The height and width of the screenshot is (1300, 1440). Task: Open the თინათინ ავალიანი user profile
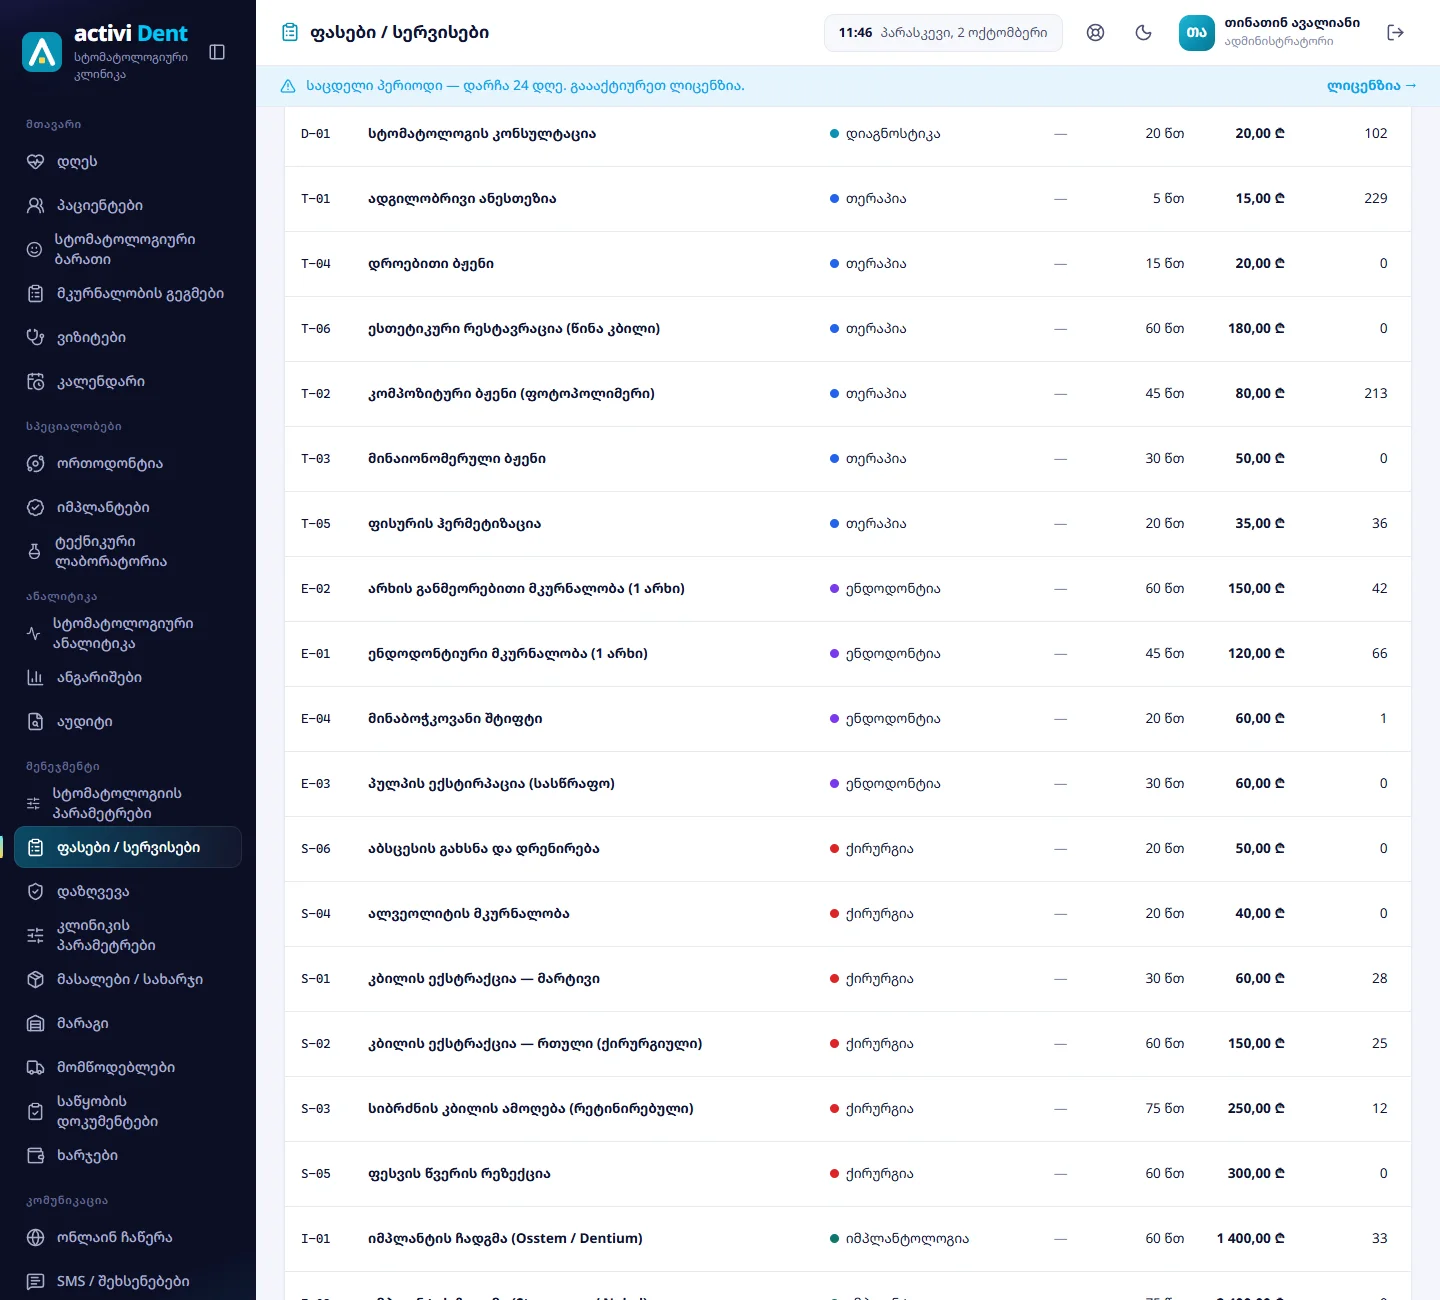point(1272,32)
